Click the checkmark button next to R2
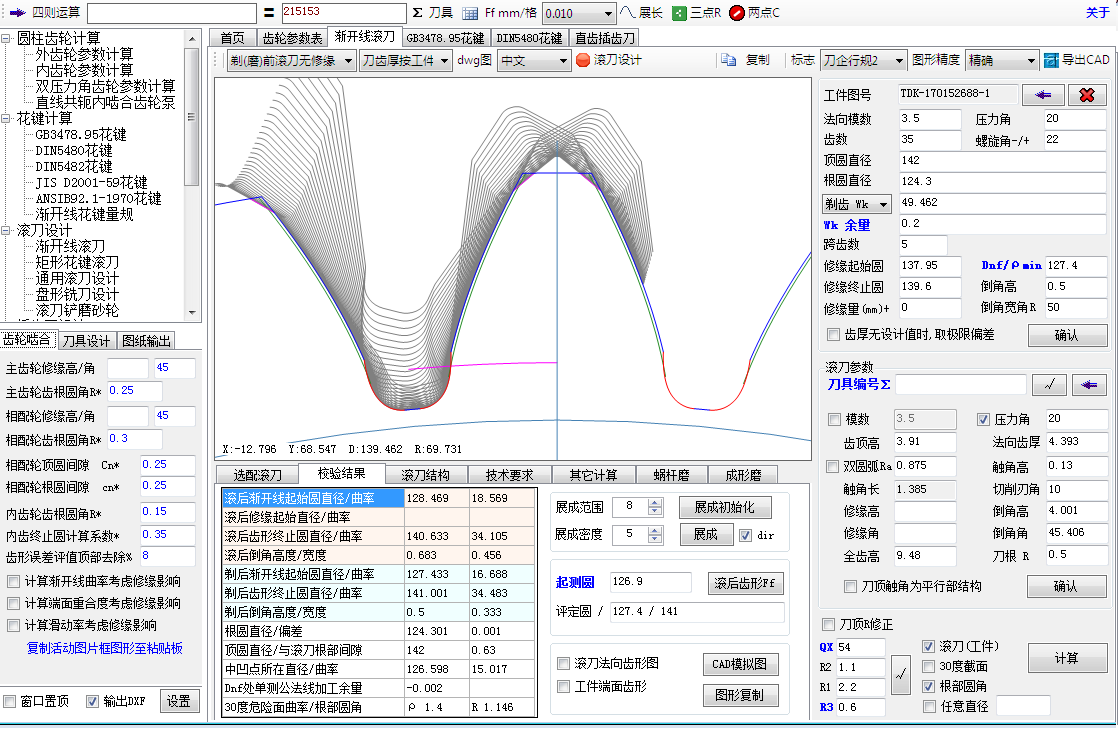This screenshot has height=730, width=1119. pyautogui.click(x=901, y=674)
